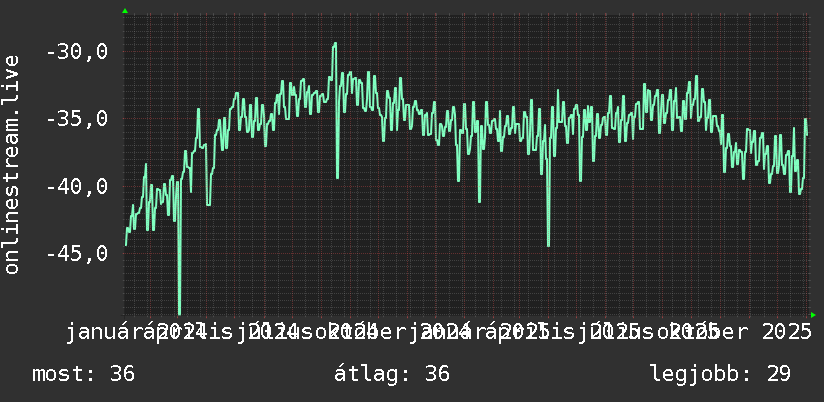Screen dimensions: 824x402
Task: Select the first data point of the line
Action: 126,245
